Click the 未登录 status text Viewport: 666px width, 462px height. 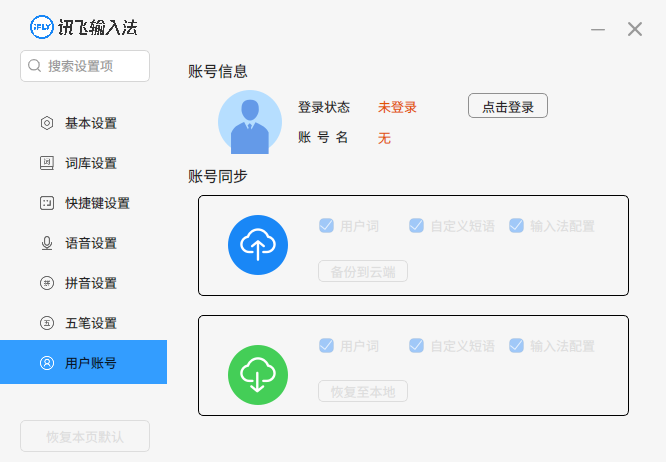398,107
